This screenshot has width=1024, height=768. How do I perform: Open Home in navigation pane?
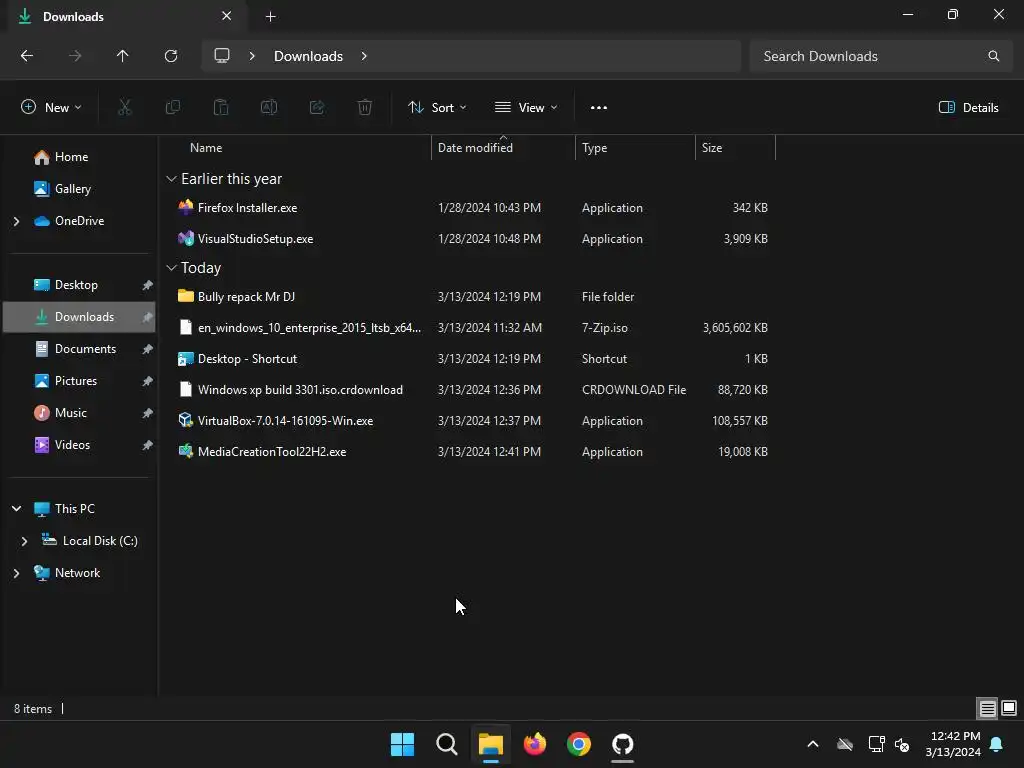(x=72, y=157)
